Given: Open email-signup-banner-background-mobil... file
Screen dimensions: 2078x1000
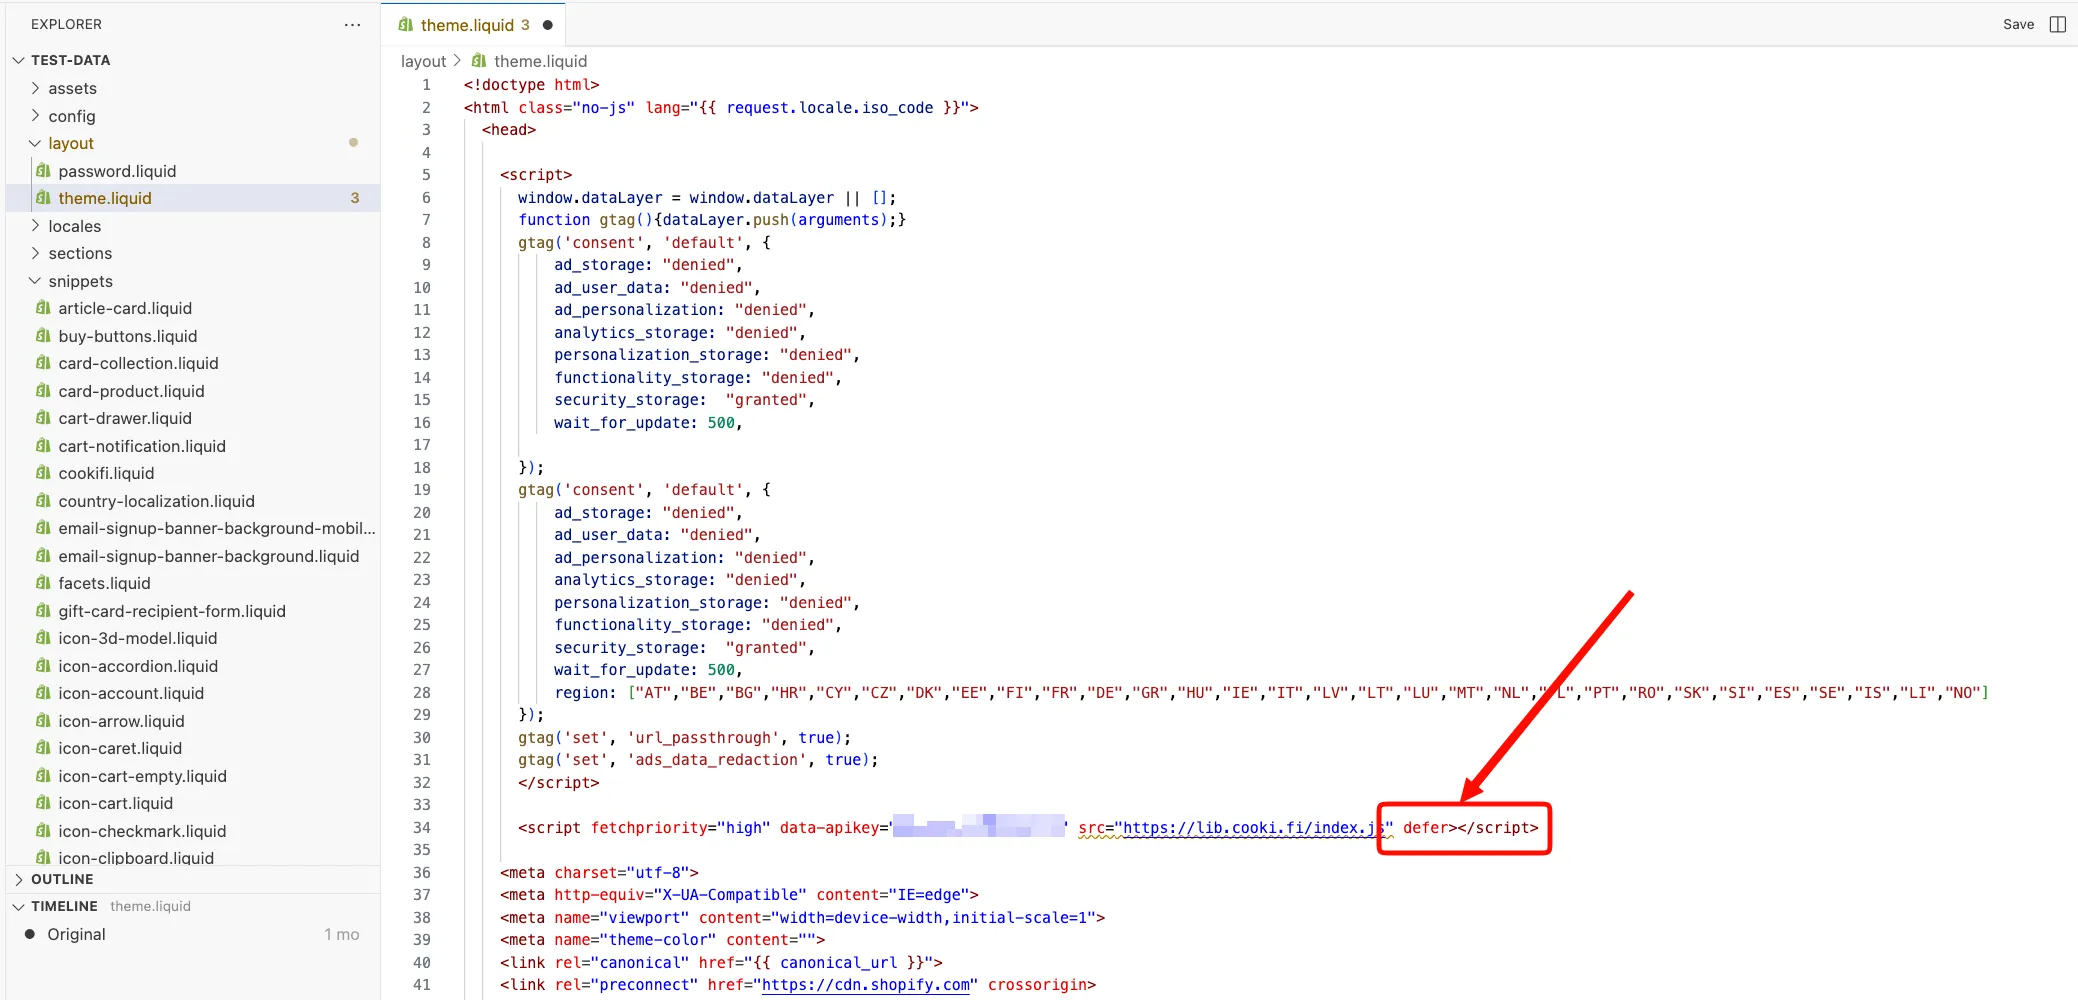Looking at the screenshot, I should 217,528.
